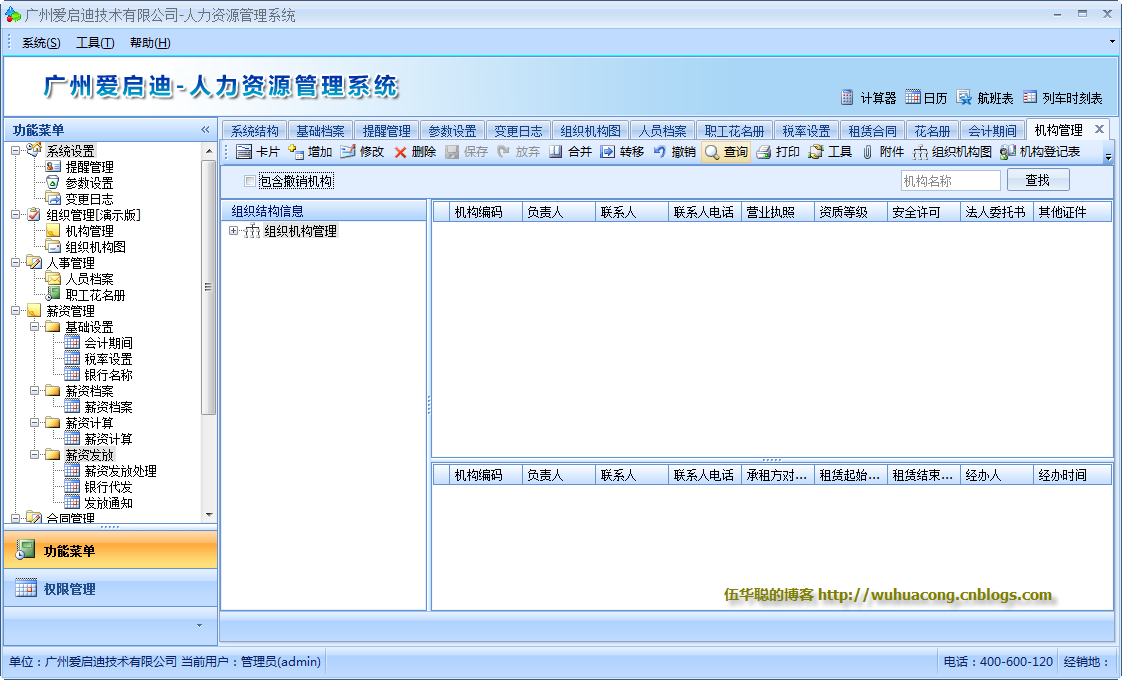Select 银行代发 in the function tree
This screenshot has width=1122, height=680.
click(x=108, y=487)
